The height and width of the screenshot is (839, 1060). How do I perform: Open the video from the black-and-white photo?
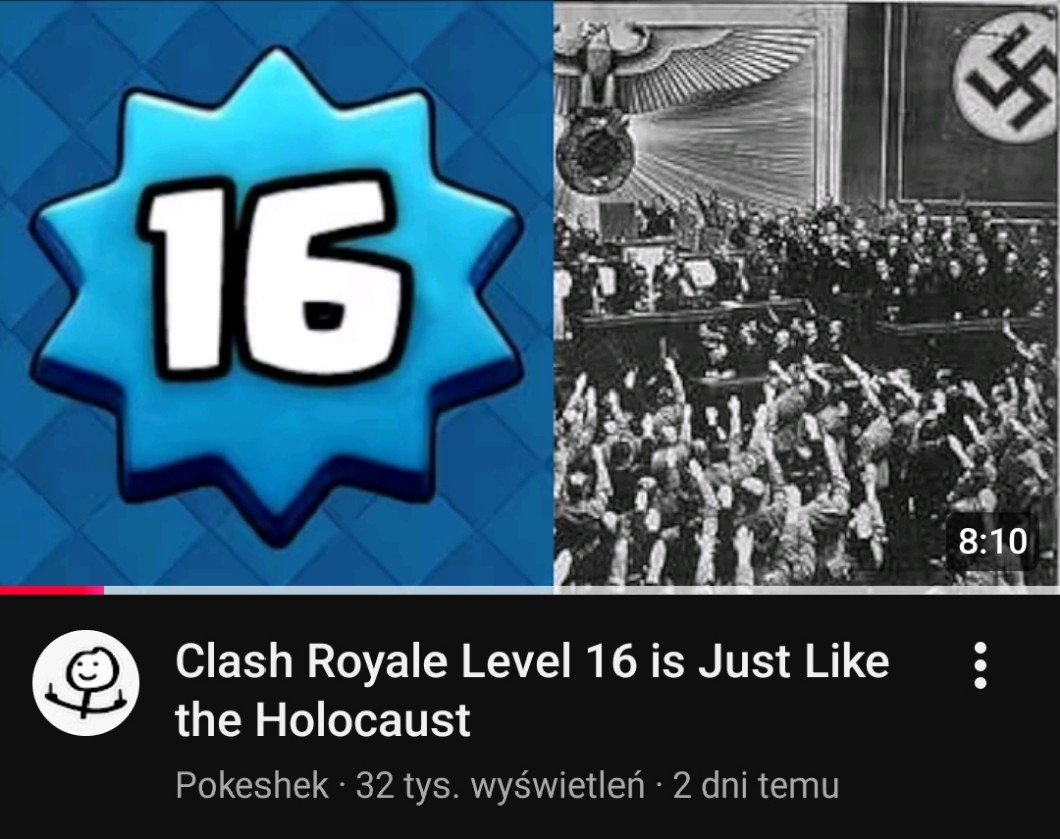[806, 293]
